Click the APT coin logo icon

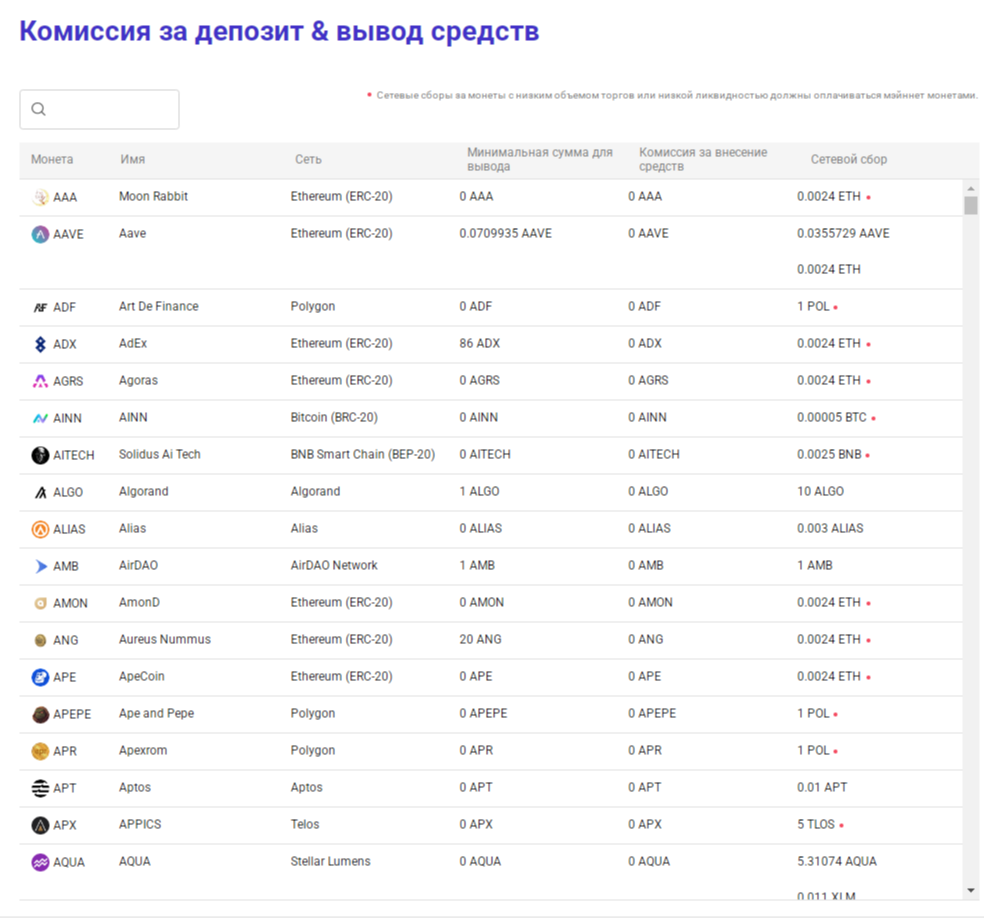[40, 788]
